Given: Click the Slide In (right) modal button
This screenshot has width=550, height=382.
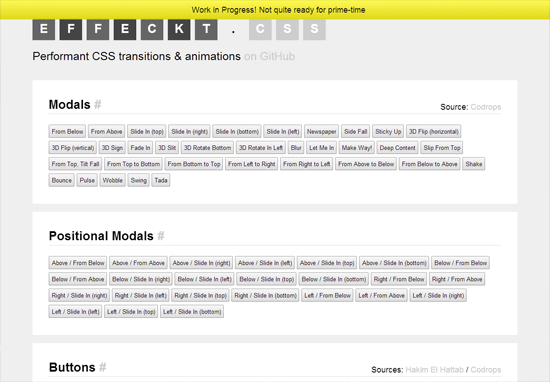Looking at the screenshot, I should tap(189, 132).
